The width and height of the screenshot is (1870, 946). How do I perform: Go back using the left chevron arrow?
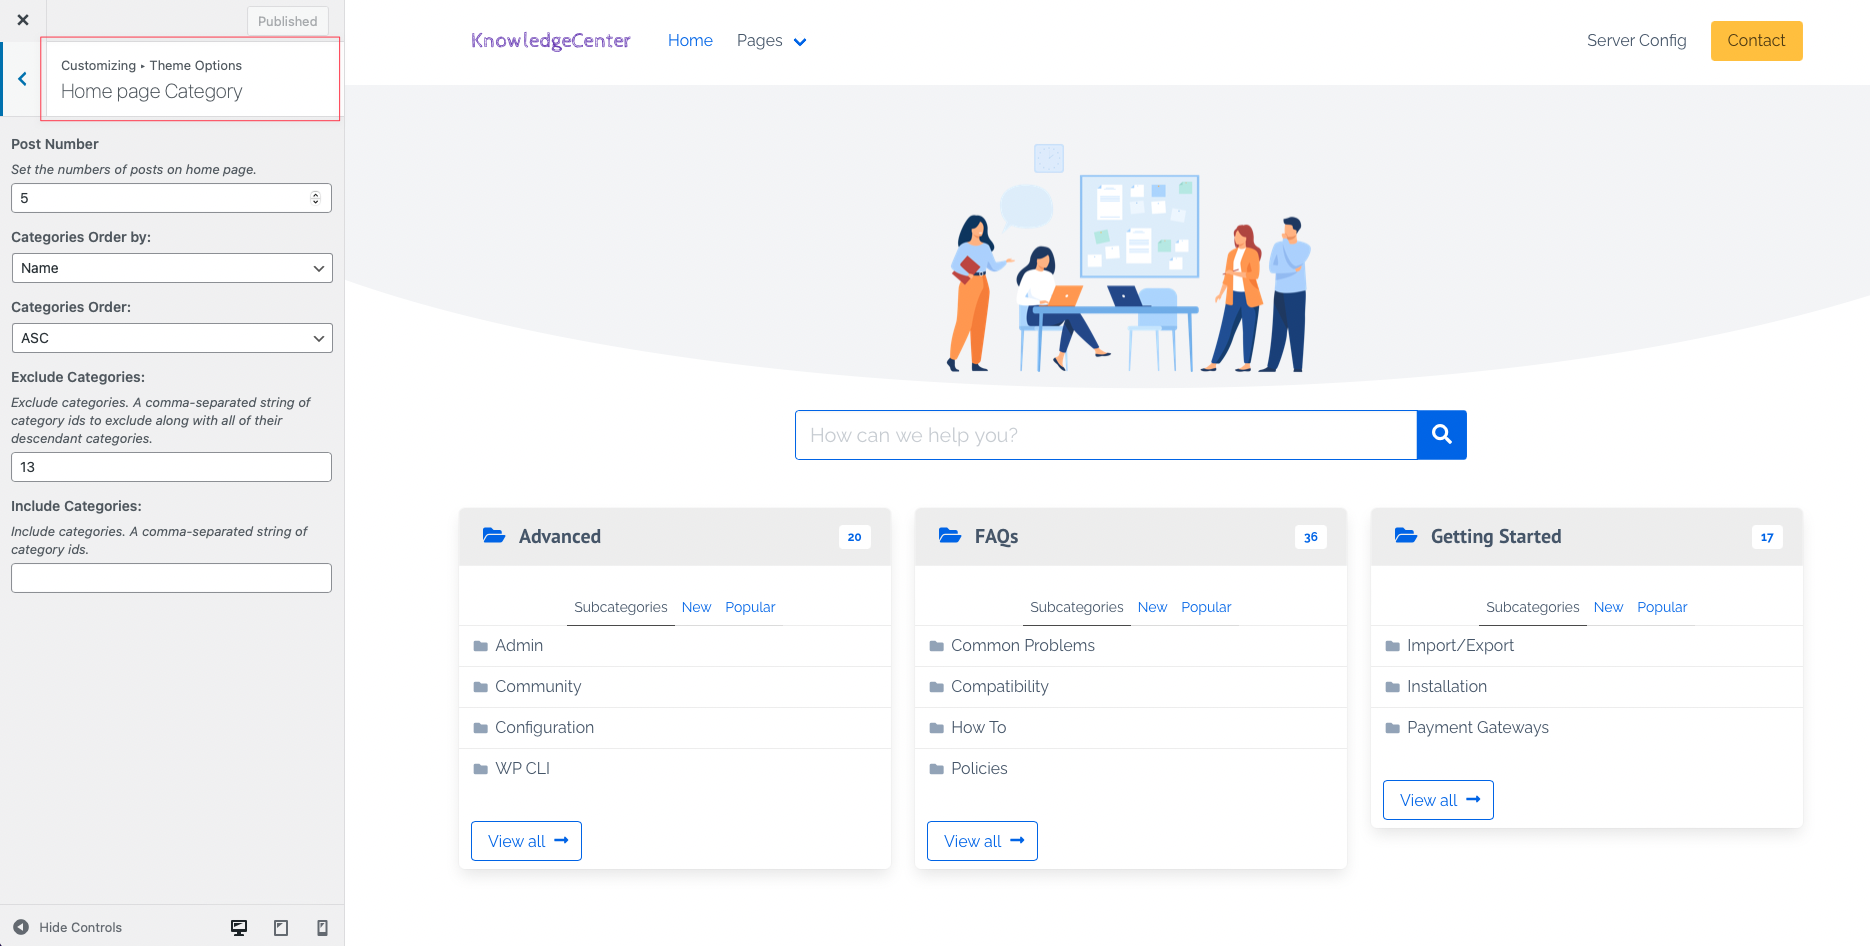(22, 79)
